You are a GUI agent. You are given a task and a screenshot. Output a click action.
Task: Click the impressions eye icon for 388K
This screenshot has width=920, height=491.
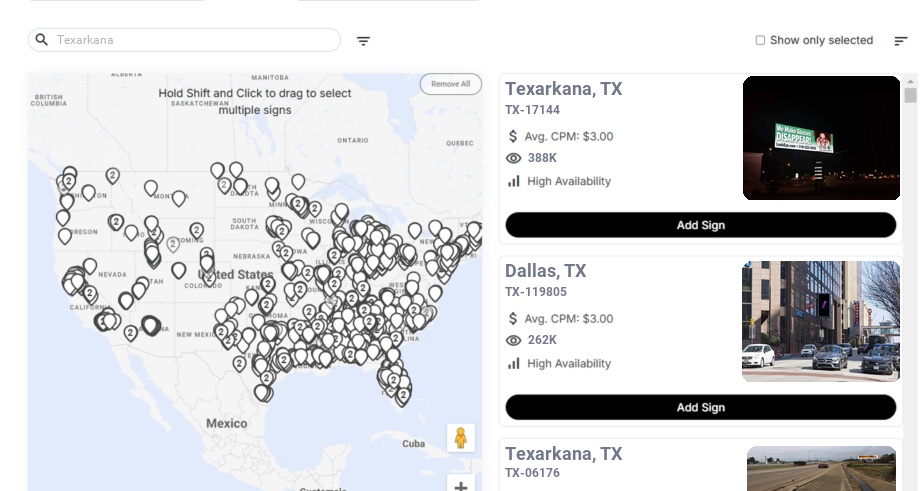click(514, 158)
